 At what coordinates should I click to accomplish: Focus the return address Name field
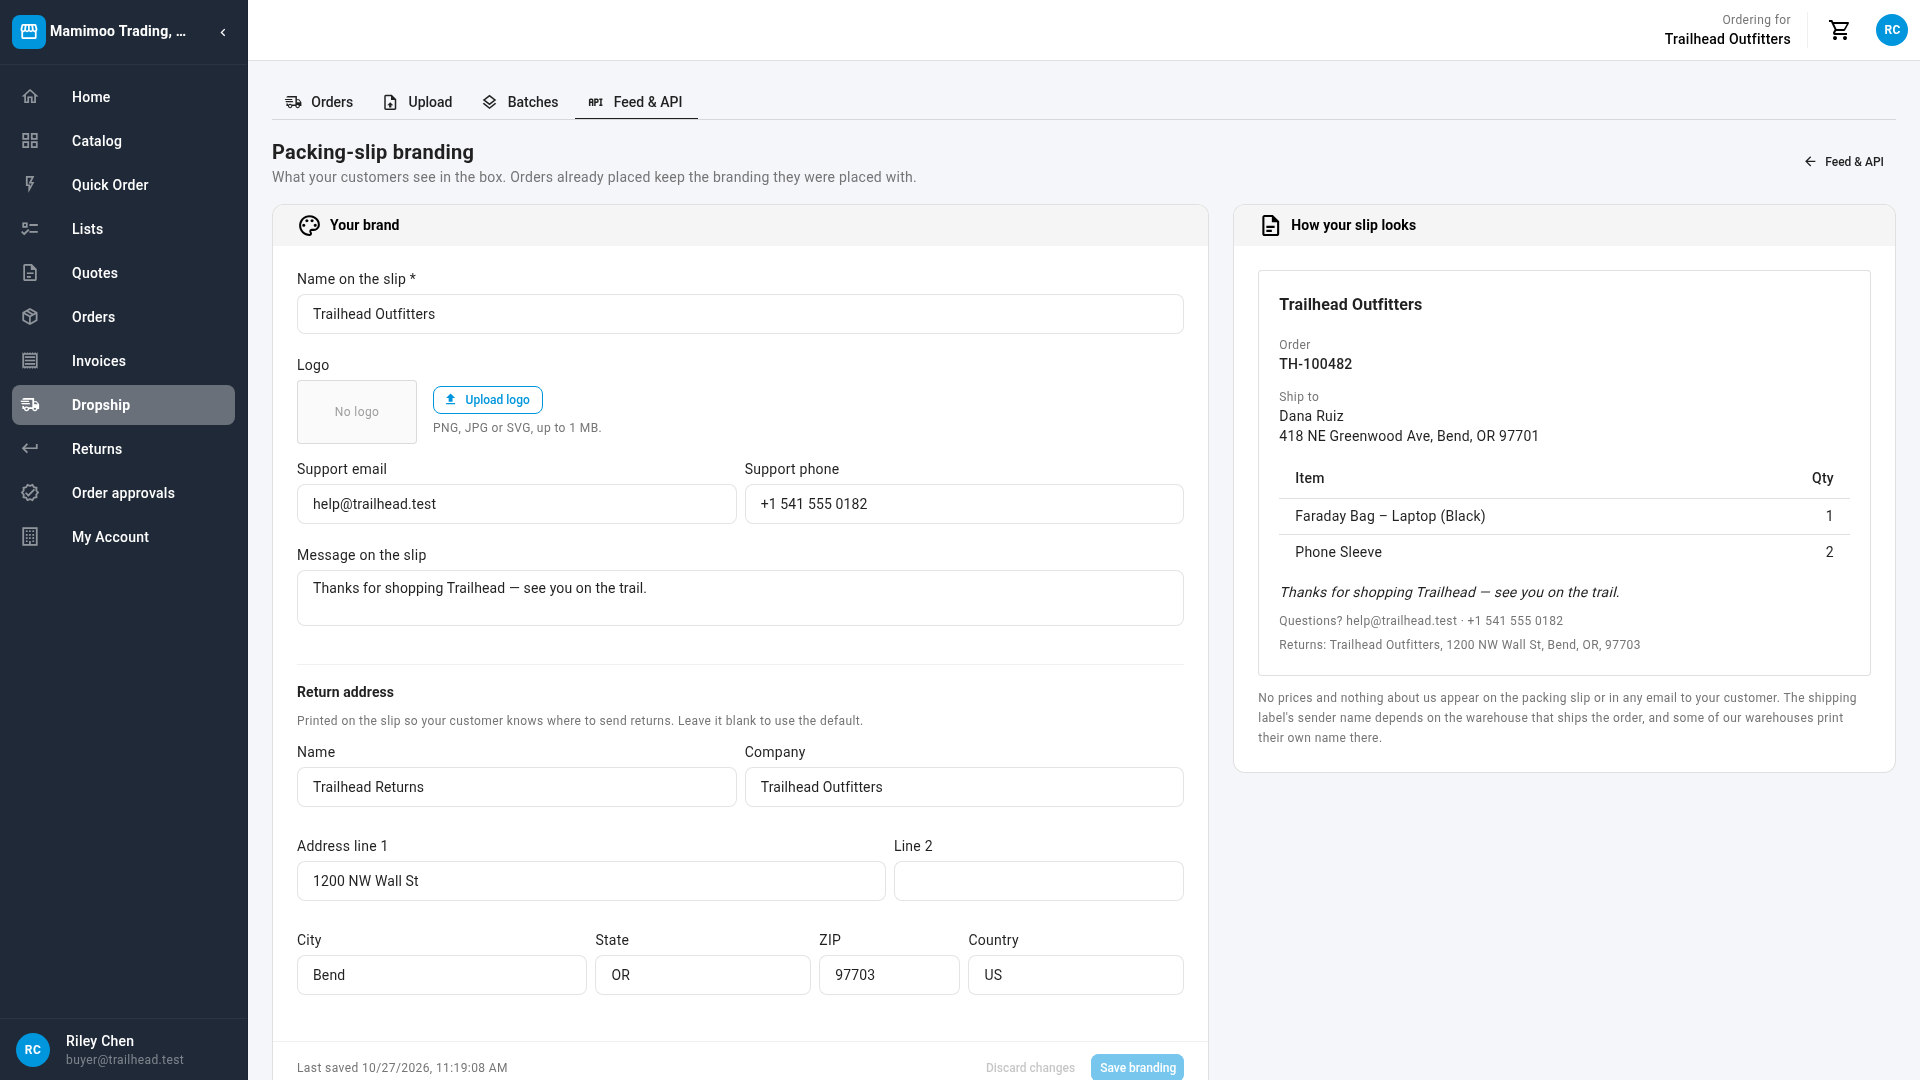click(516, 787)
